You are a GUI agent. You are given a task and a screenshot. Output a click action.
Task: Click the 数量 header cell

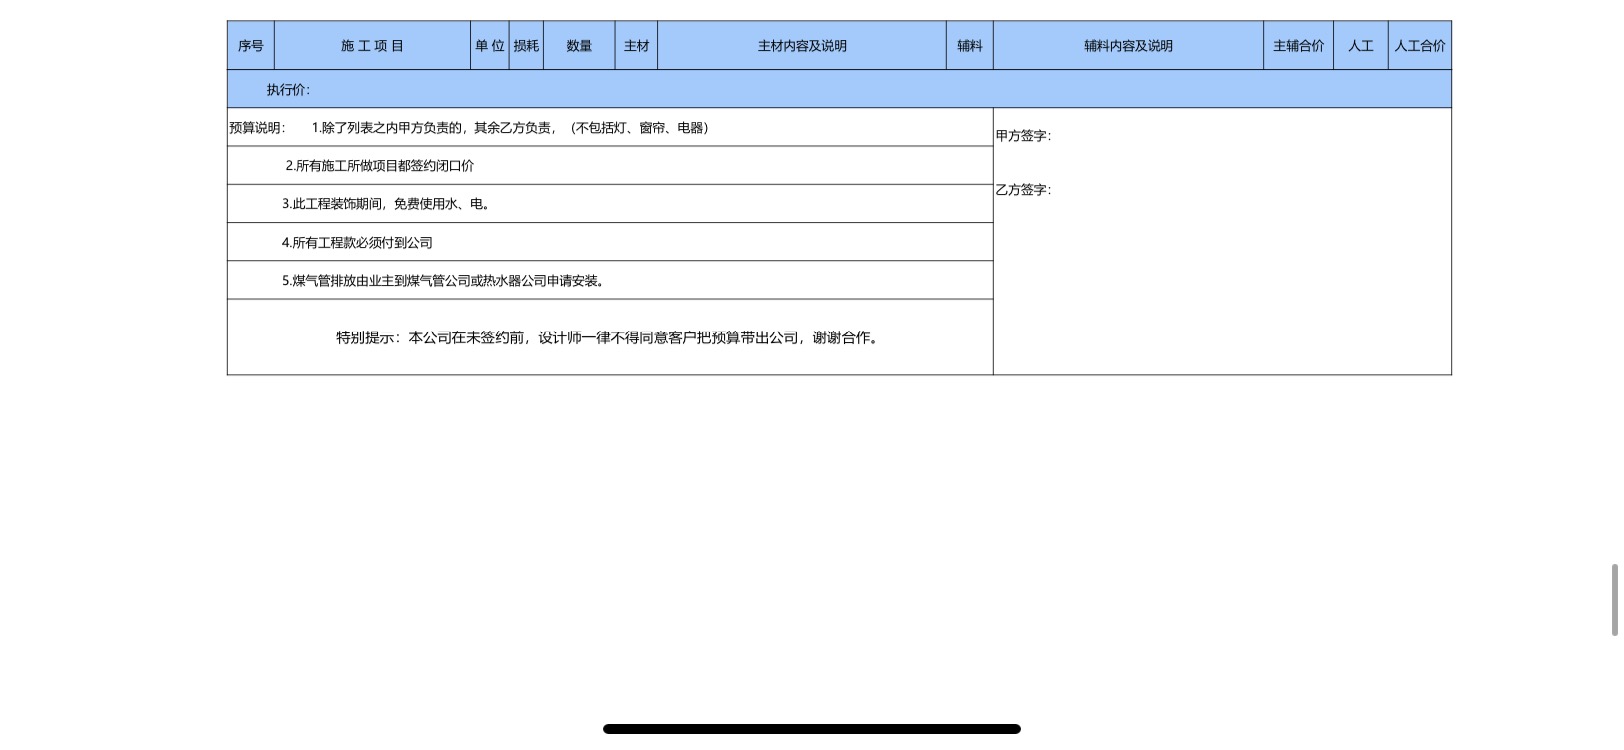579,46
